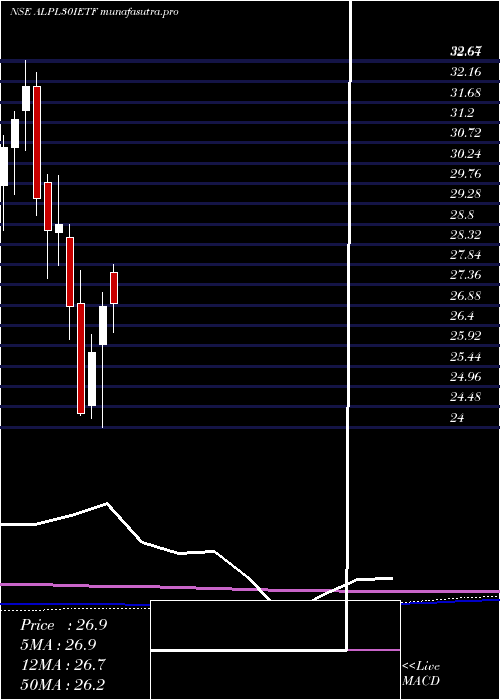Open the <<Live MACD link
This screenshot has width=500, height=700.
tap(421, 674)
